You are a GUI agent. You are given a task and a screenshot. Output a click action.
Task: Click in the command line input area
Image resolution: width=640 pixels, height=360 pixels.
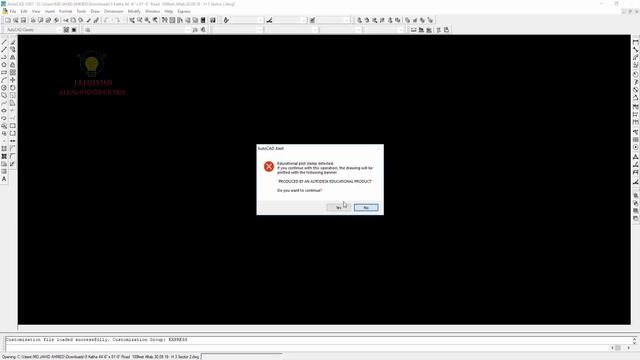(x=306, y=347)
